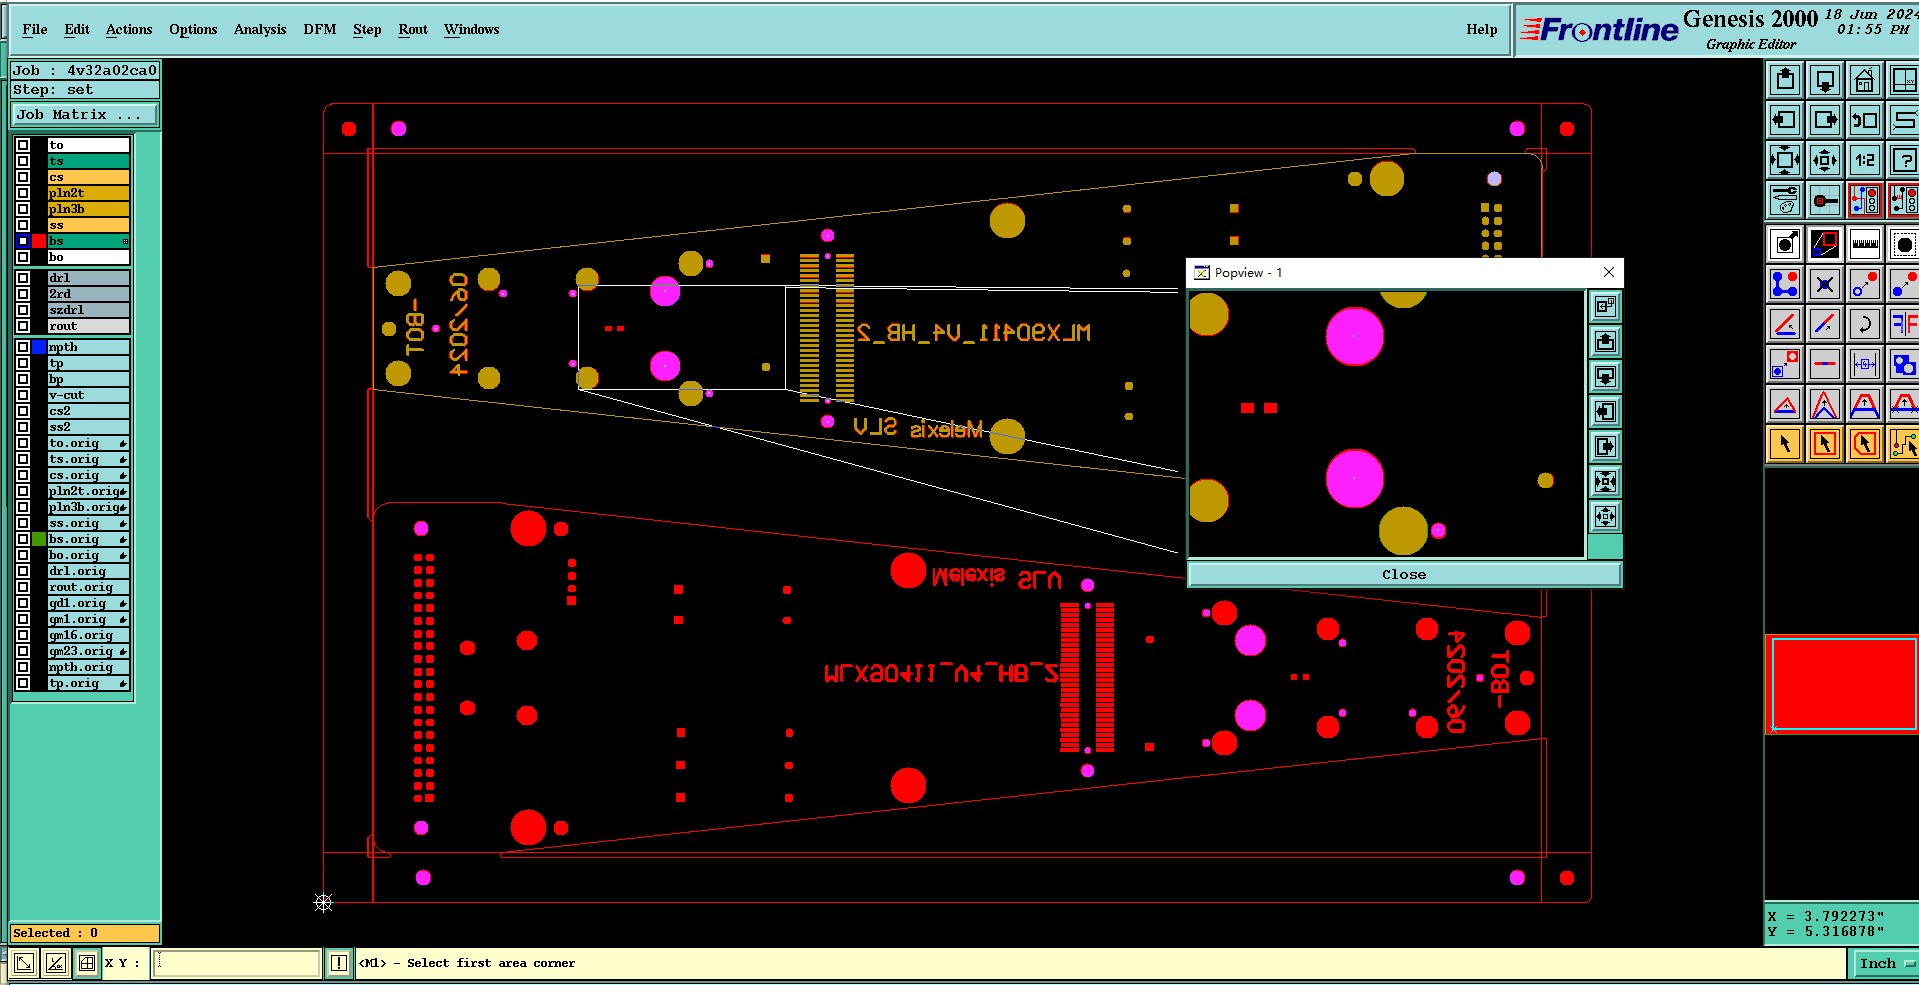The height and width of the screenshot is (985, 1919).
Task: Click the red overview thumbnail panel
Action: click(x=1844, y=684)
